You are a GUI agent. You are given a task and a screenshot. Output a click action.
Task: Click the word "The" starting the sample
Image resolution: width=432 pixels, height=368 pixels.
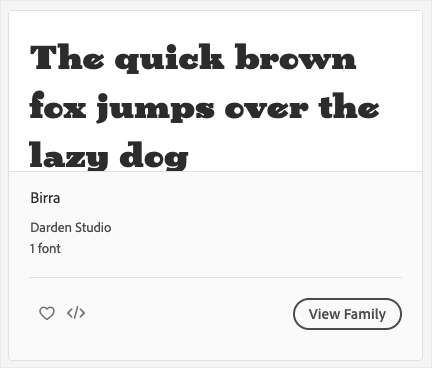pos(67,57)
